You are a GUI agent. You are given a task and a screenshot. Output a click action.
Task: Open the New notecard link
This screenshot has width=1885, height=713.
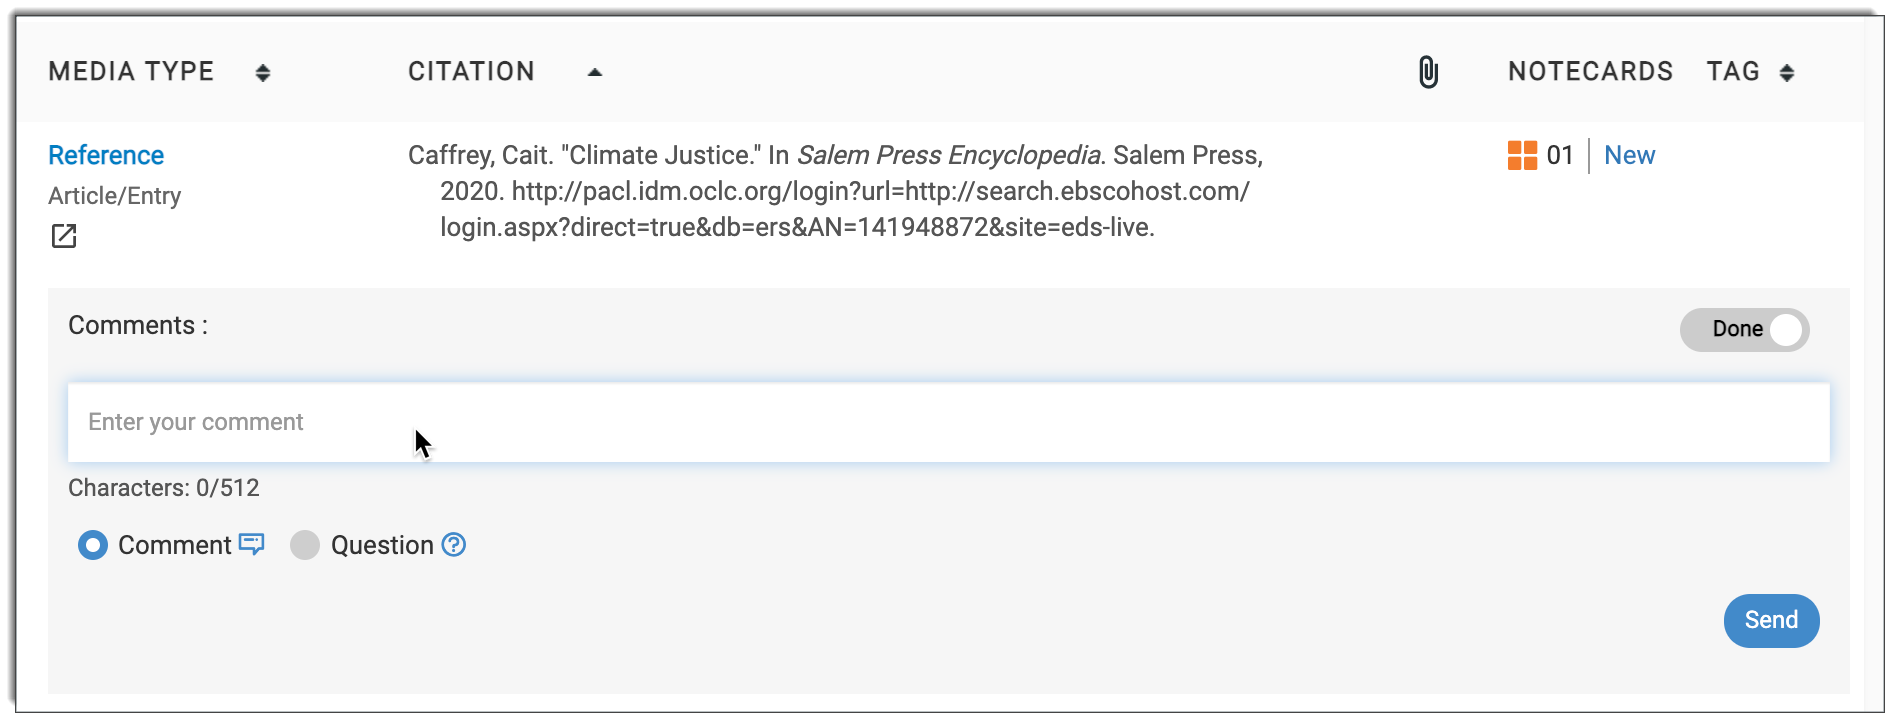coord(1629,156)
